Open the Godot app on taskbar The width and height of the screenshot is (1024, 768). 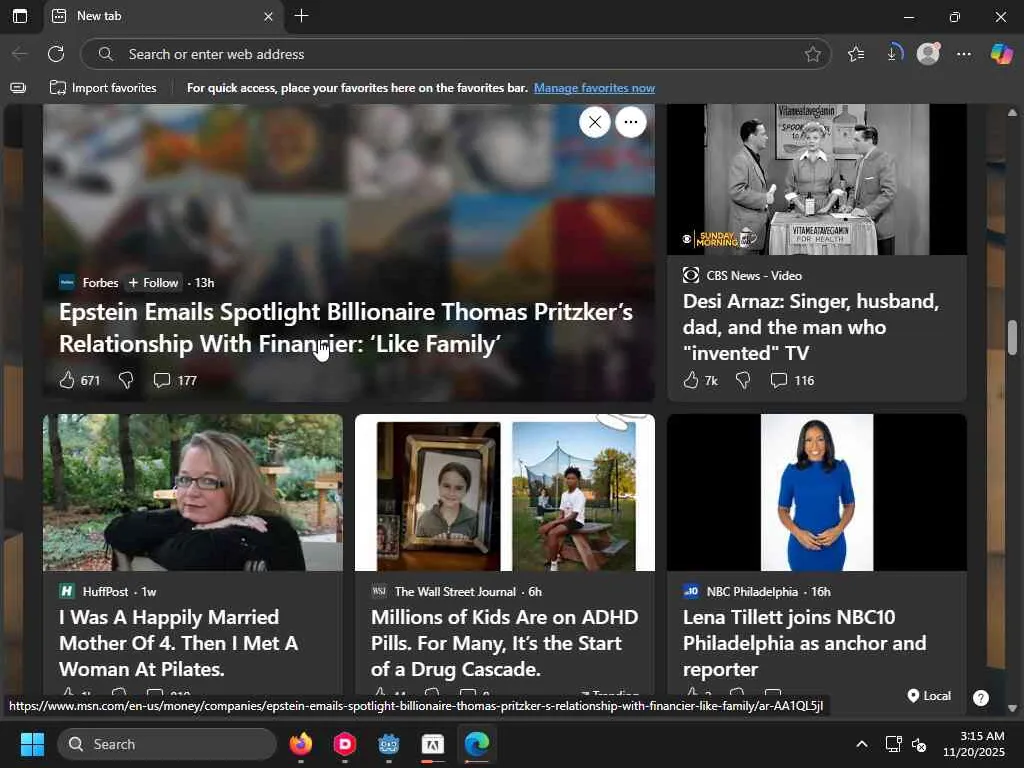click(389, 744)
